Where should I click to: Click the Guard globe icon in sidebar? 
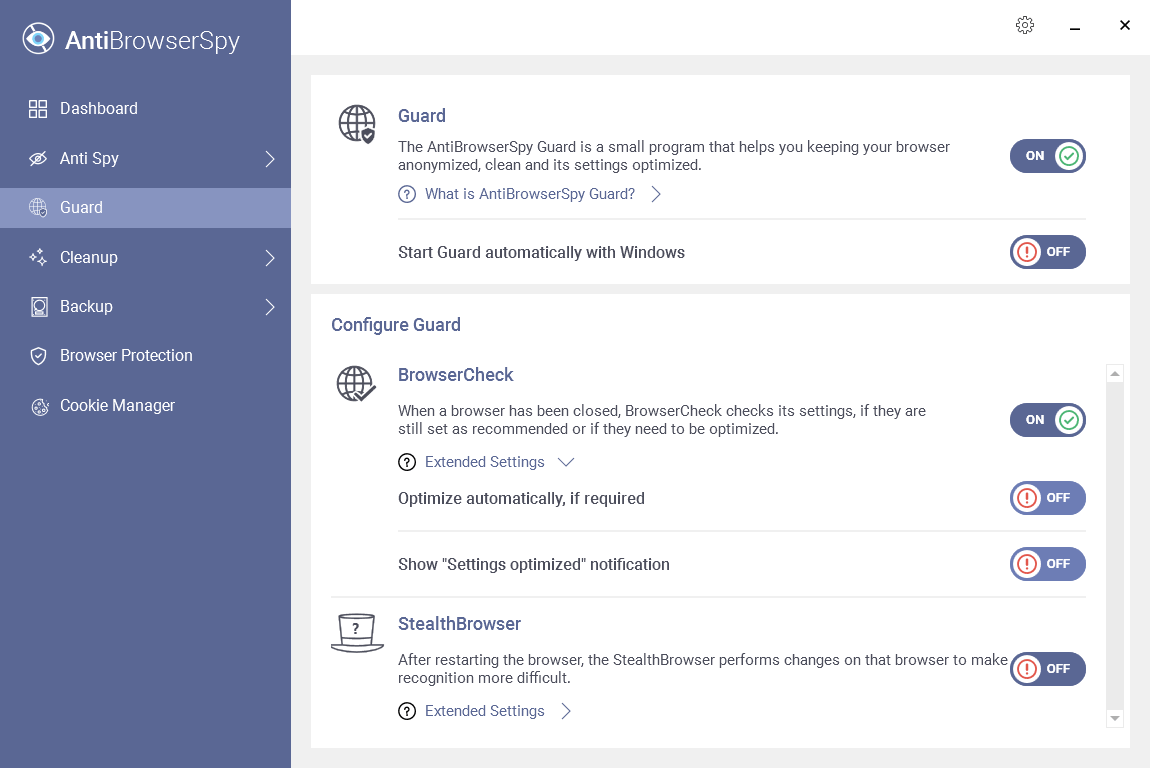[38, 208]
